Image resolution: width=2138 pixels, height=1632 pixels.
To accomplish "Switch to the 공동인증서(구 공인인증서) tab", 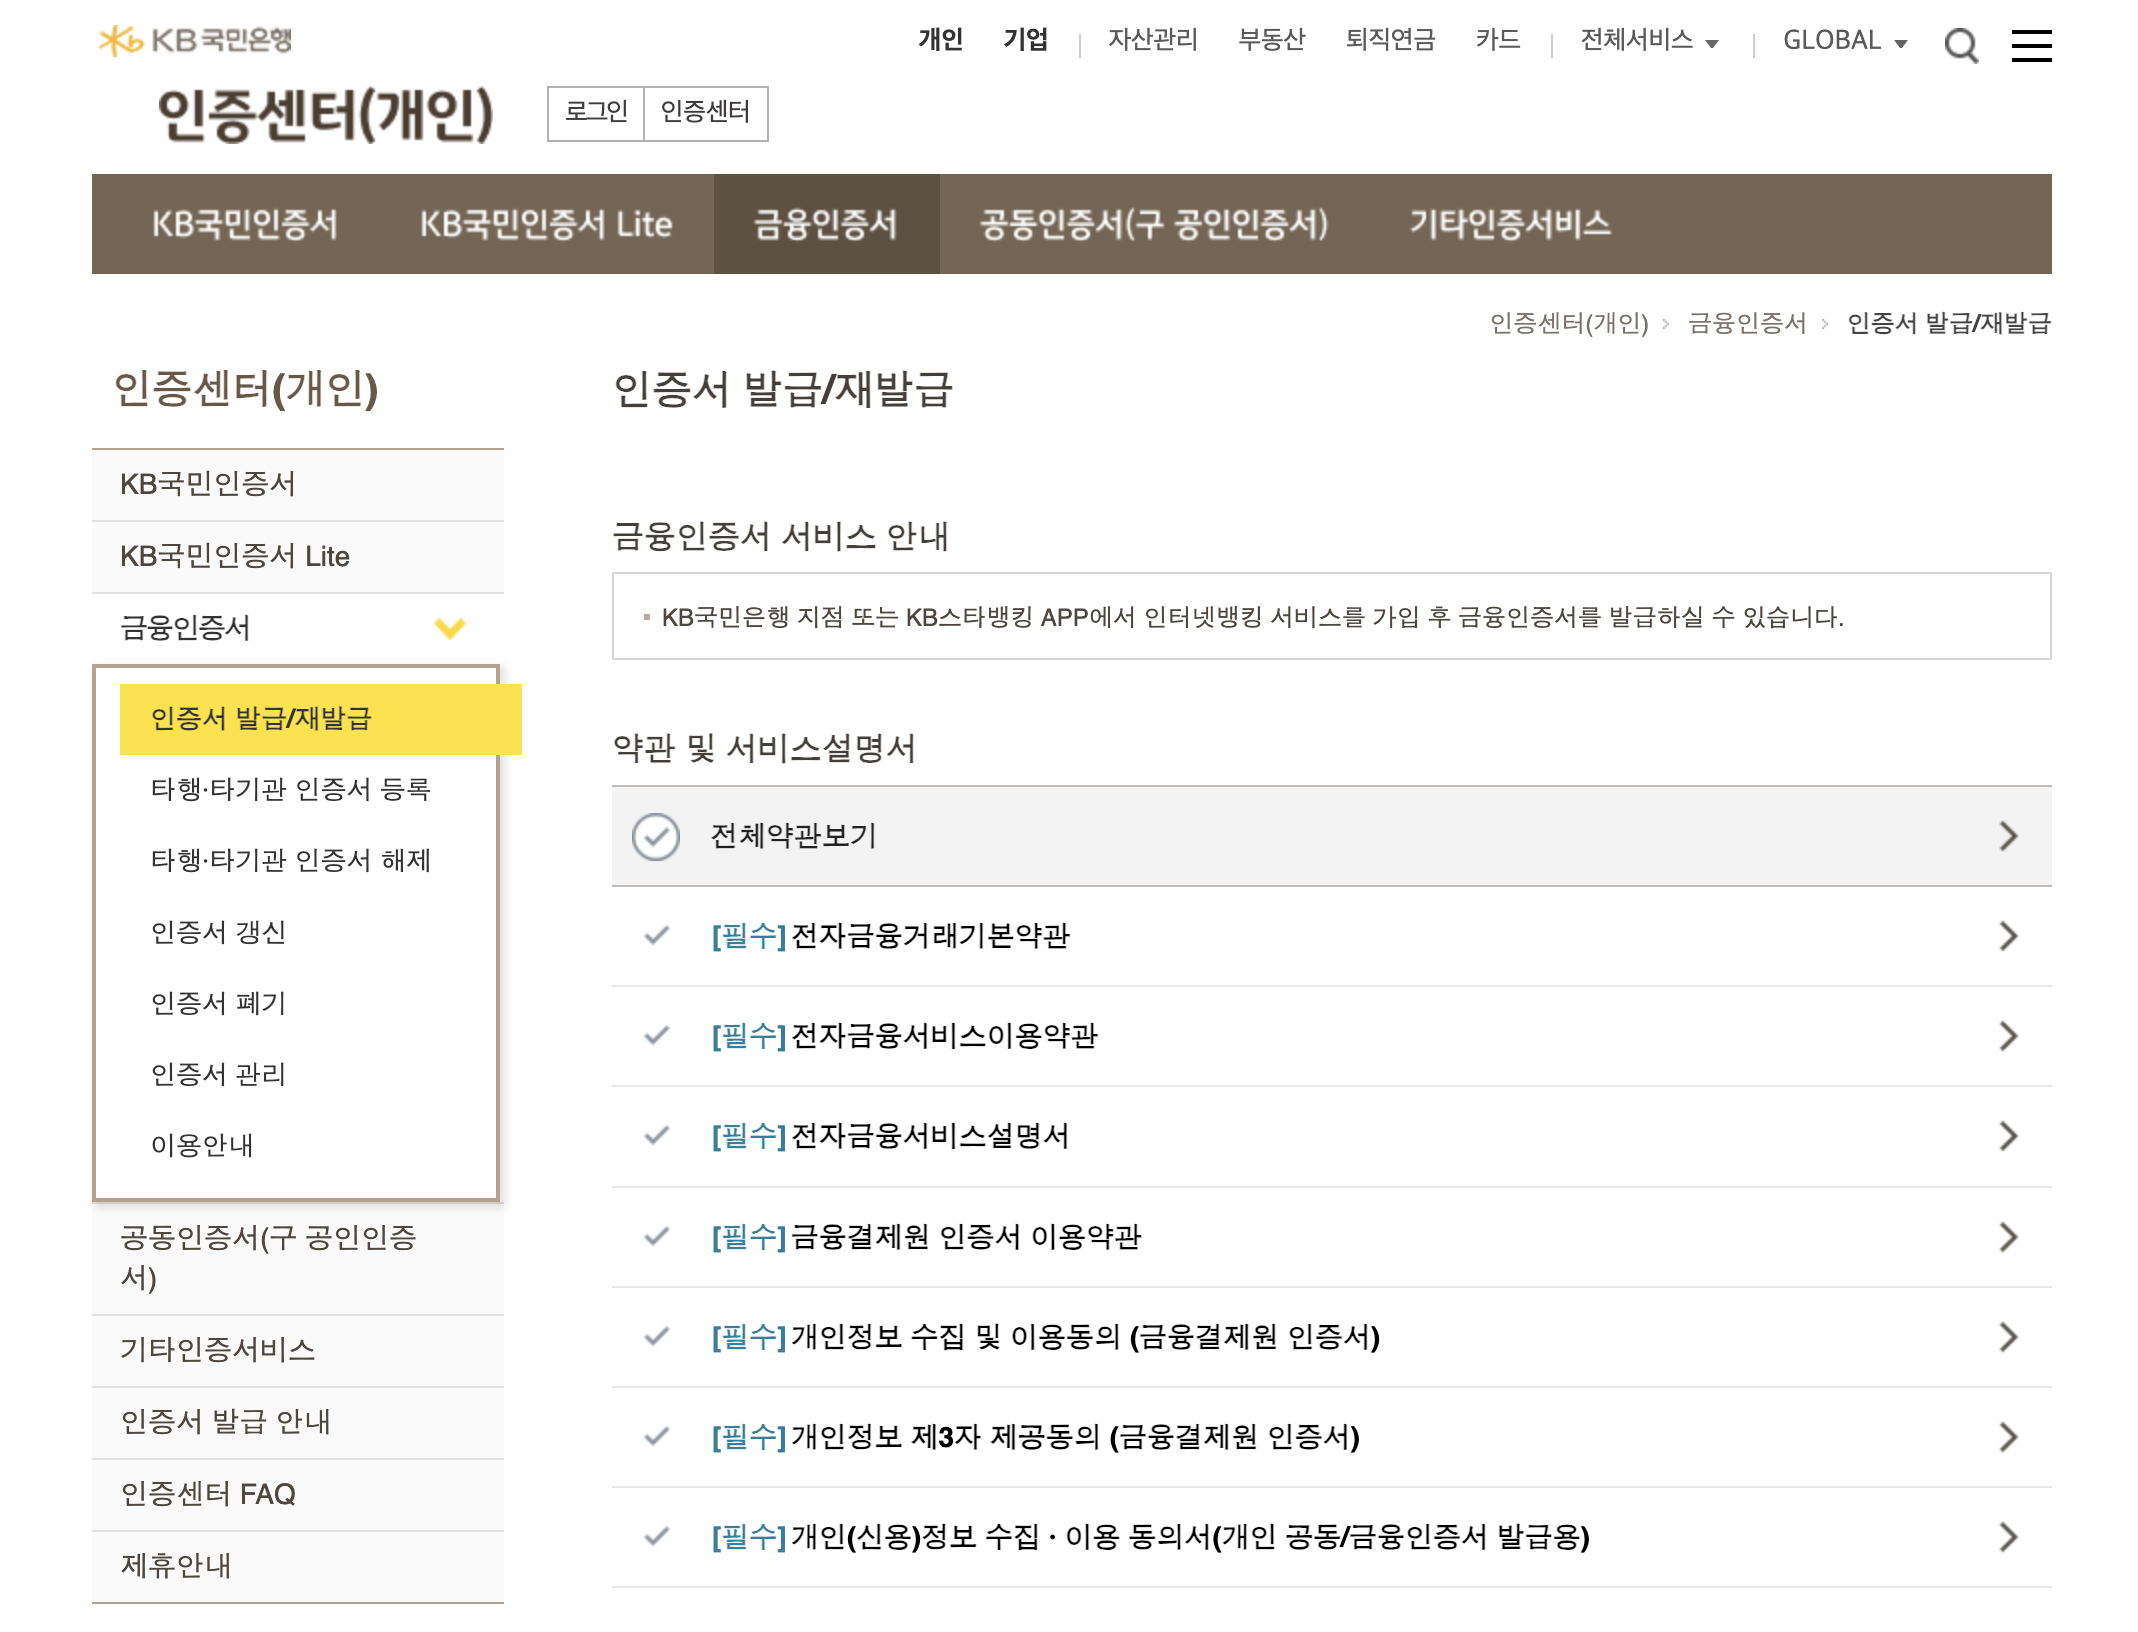I will (x=1153, y=224).
